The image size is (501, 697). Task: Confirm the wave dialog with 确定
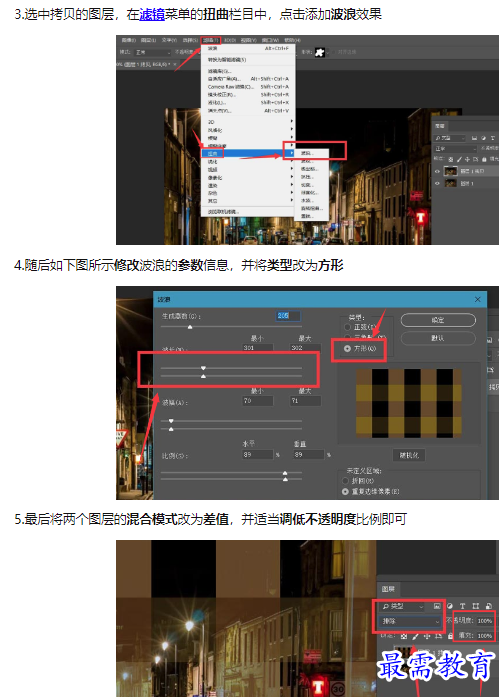438,320
